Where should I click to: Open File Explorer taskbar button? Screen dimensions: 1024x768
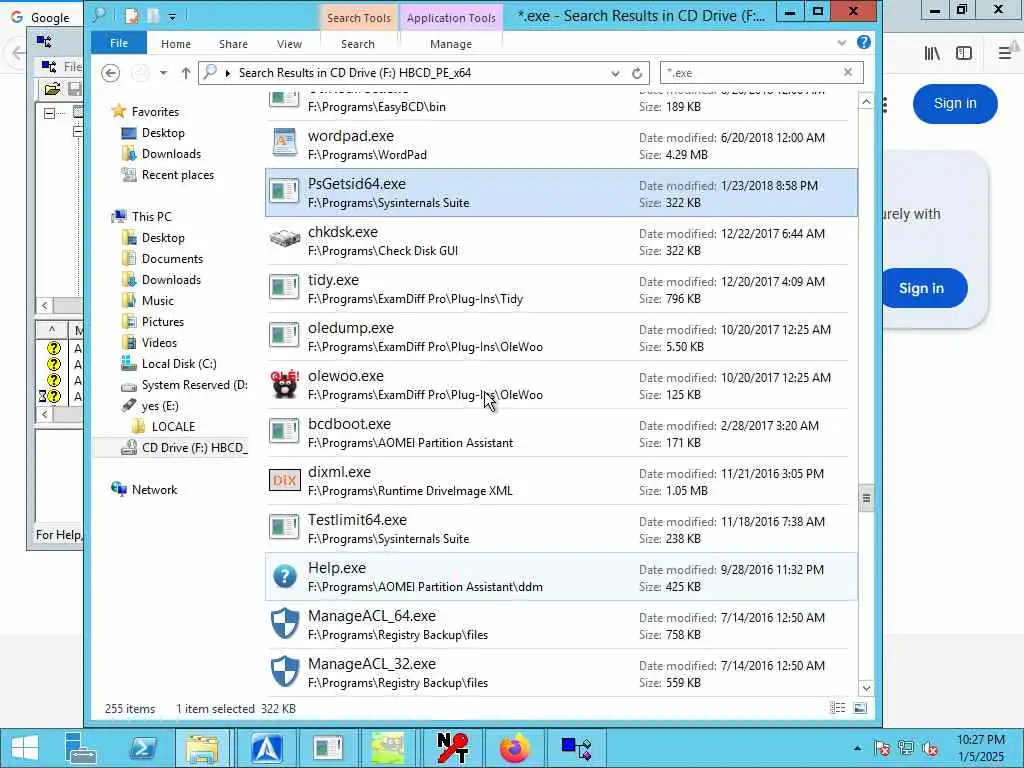click(202, 748)
